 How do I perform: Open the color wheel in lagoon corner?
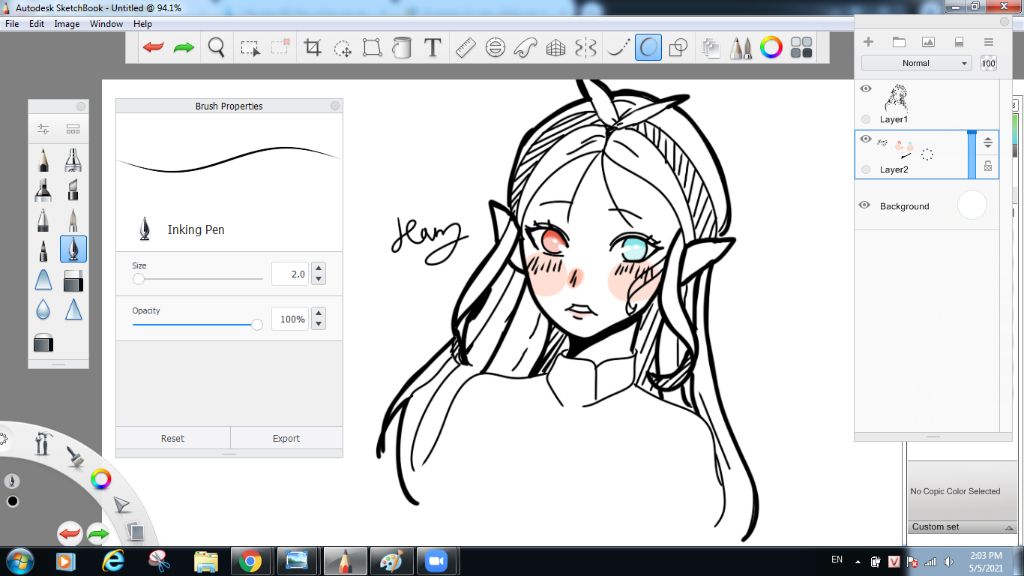[x=101, y=479]
